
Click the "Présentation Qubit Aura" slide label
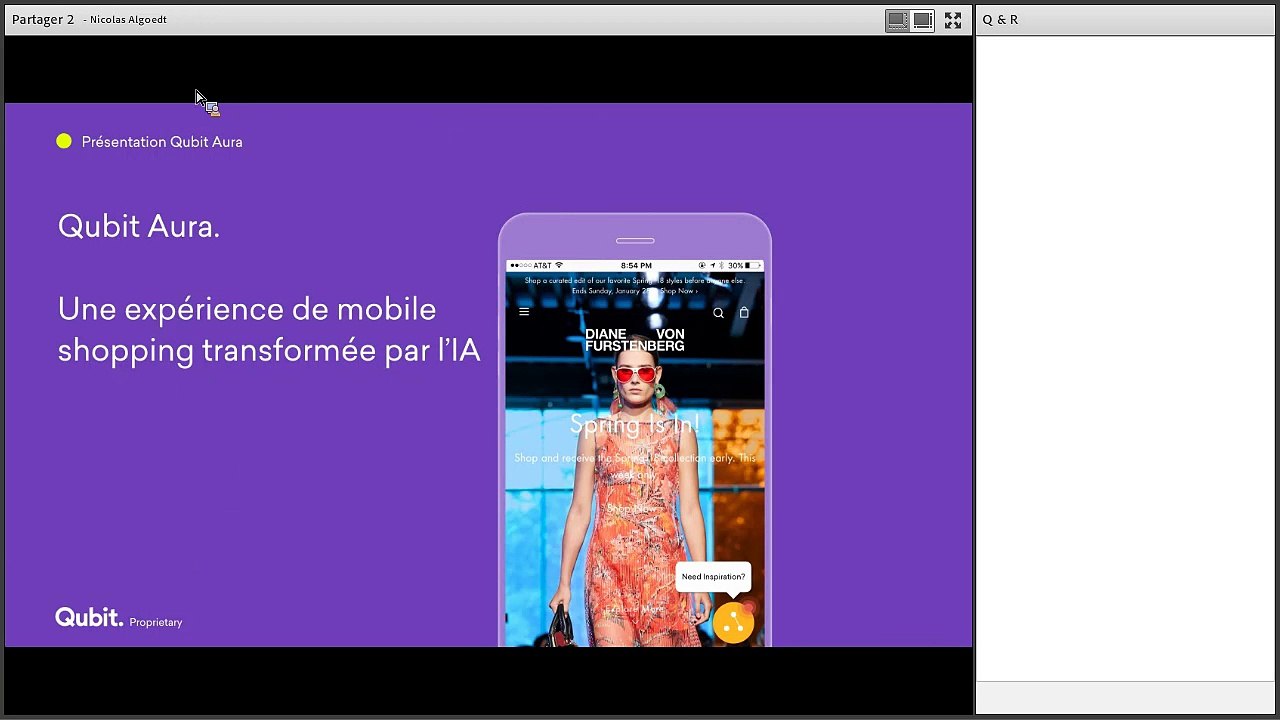(x=162, y=142)
